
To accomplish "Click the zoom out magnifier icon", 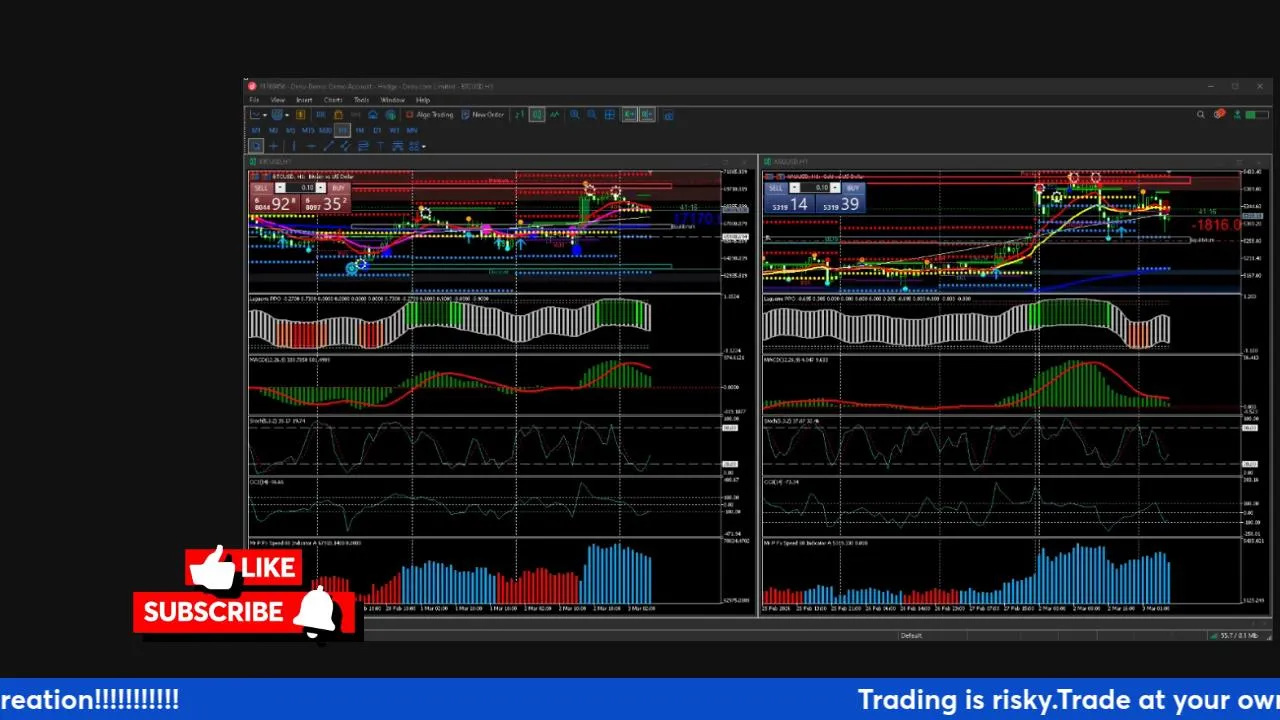I will (x=591, y=115).
